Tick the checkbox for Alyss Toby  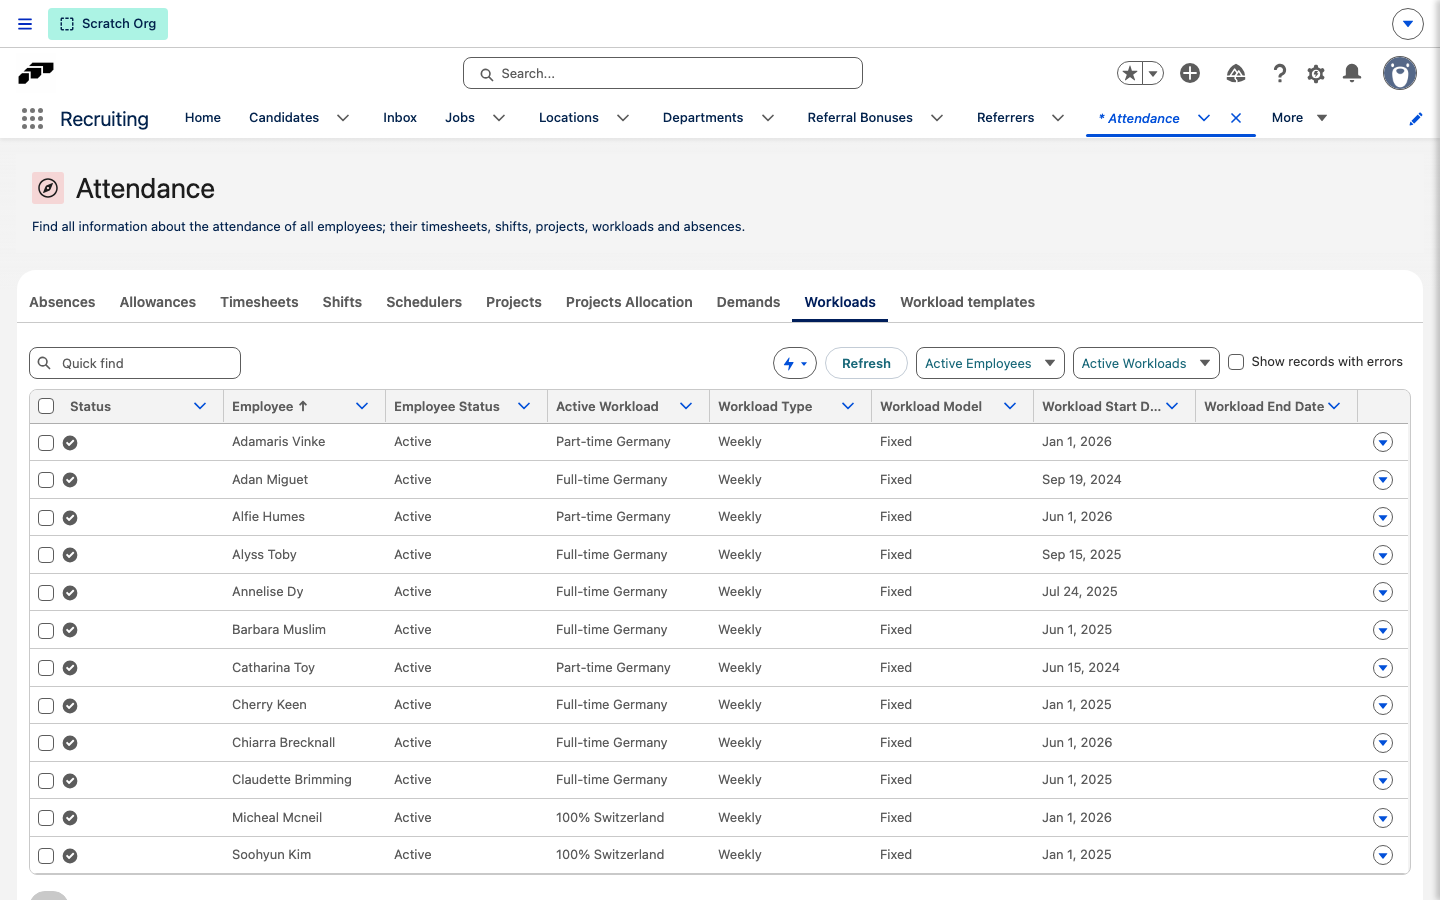point(46,555)
